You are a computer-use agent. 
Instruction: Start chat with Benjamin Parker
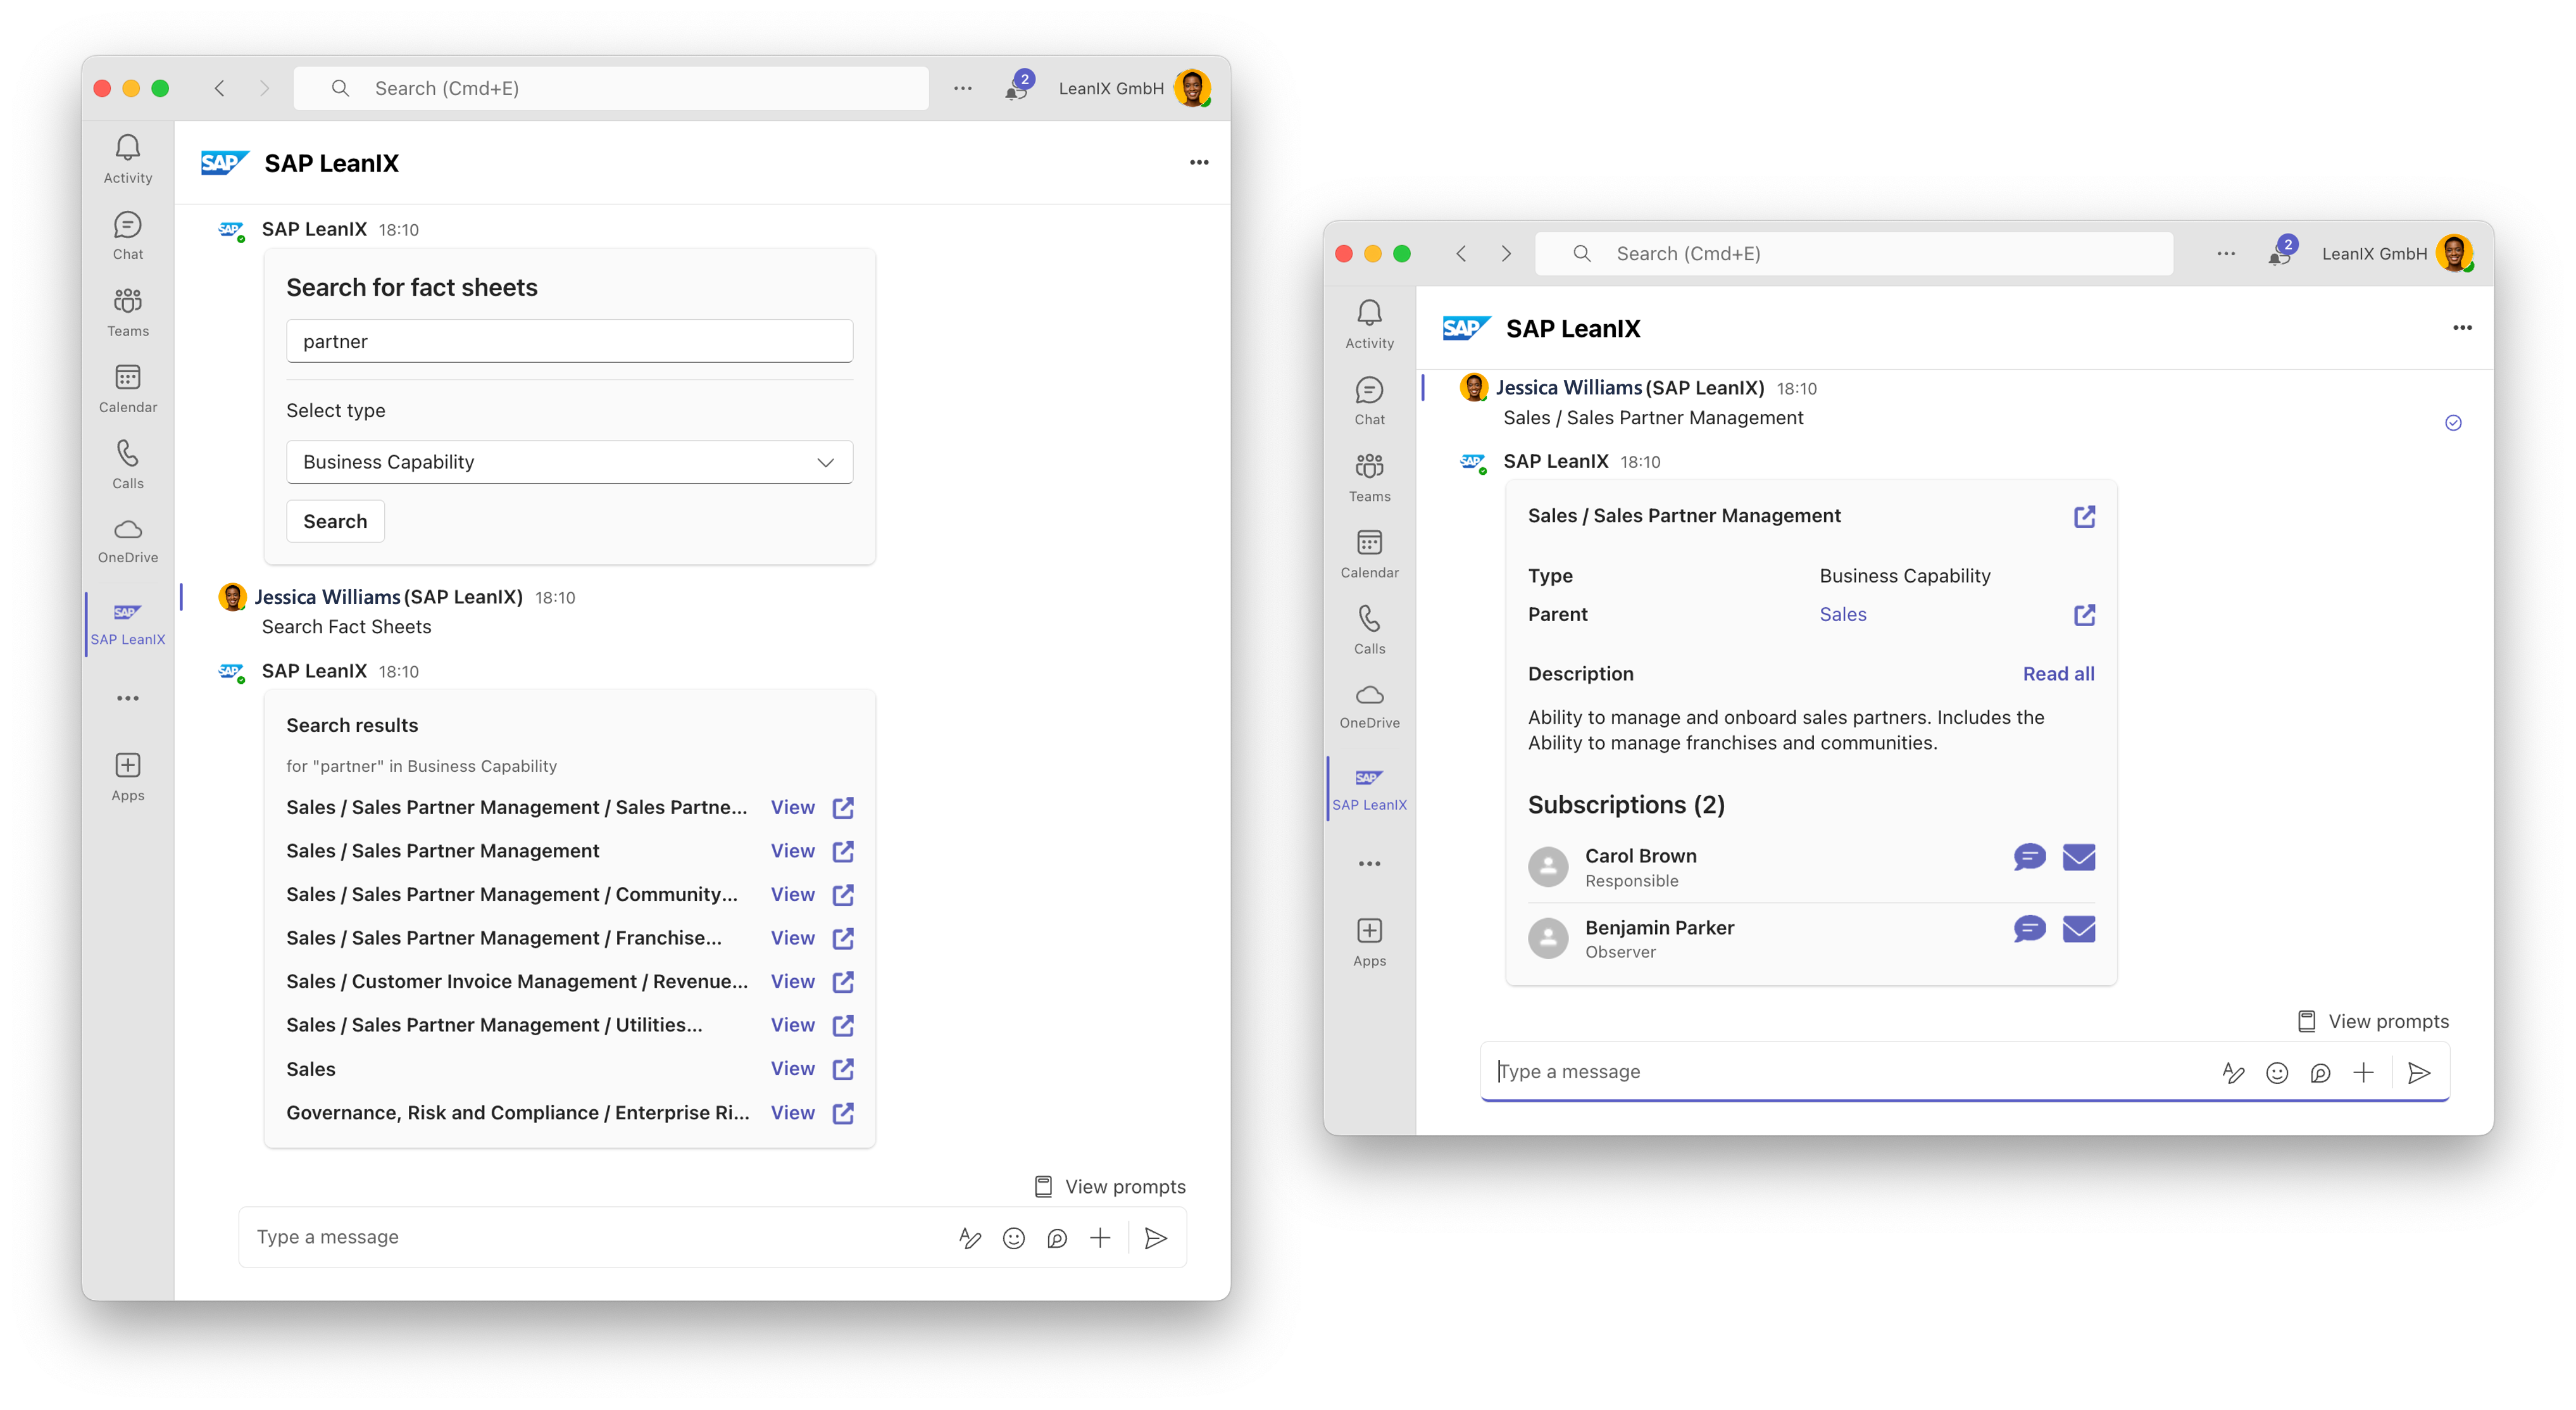[2029, 929]
